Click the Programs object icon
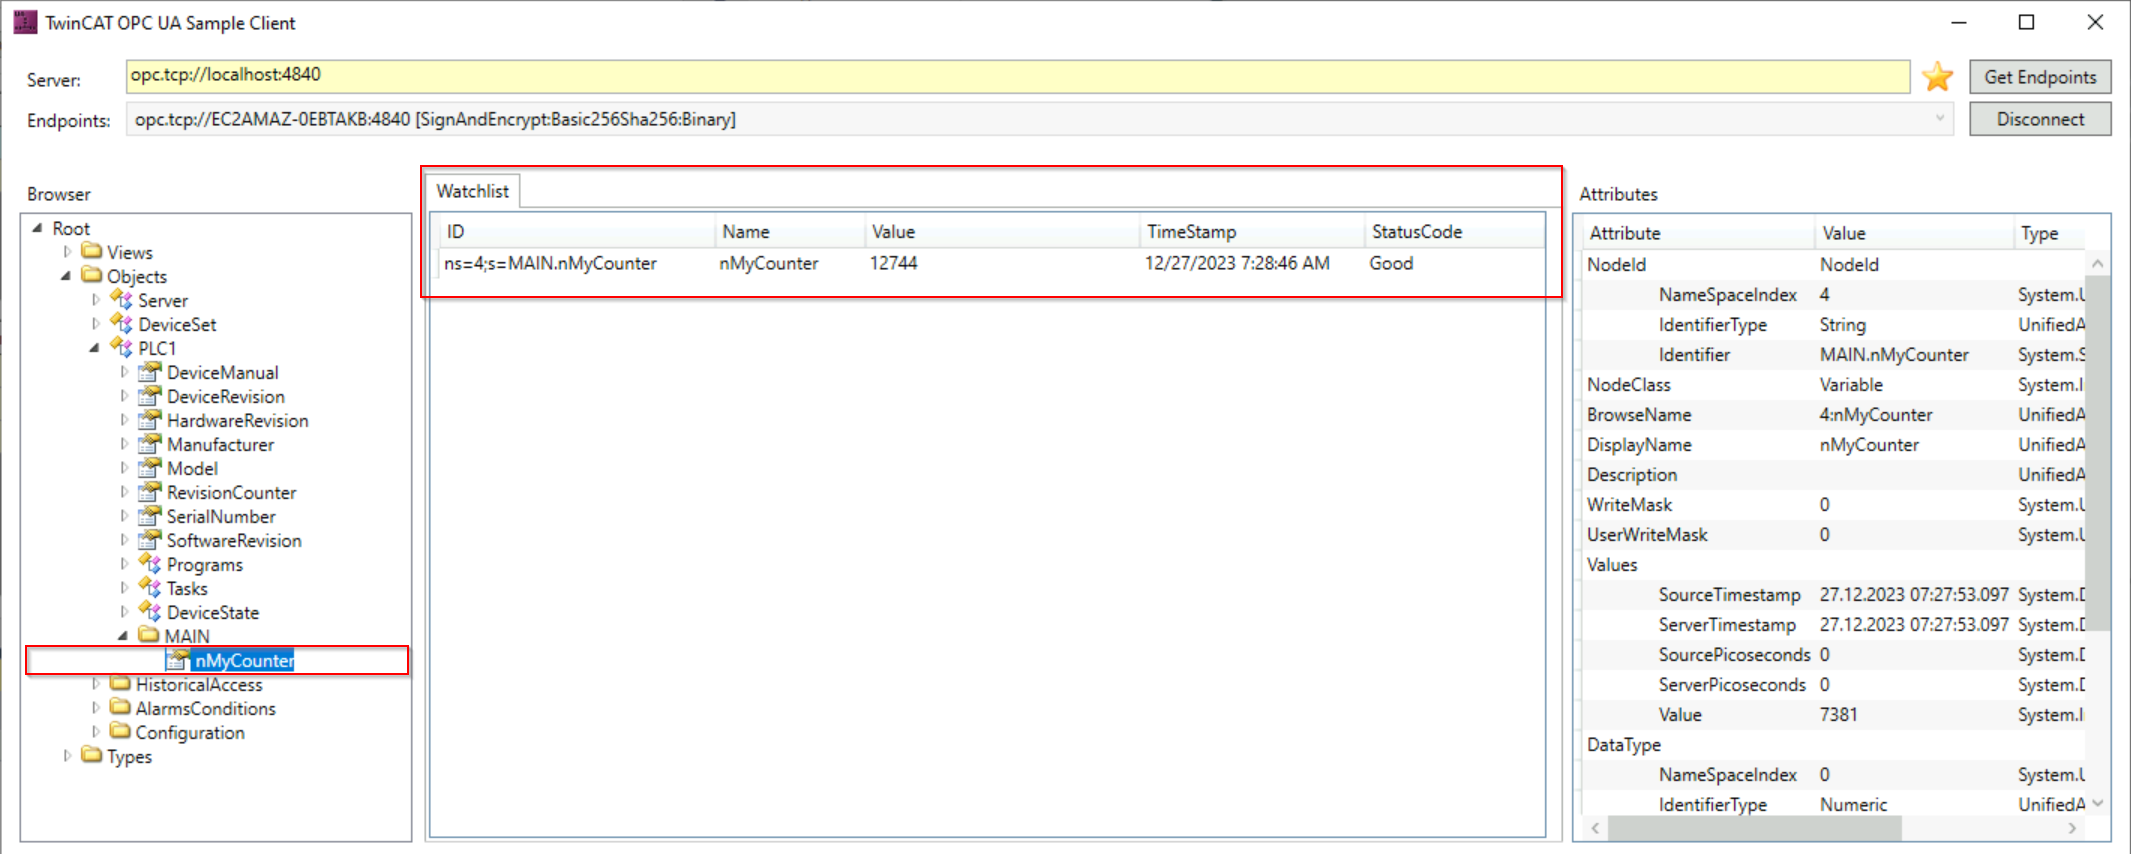The image size is (2131, 854). click(x=150, y=563)
